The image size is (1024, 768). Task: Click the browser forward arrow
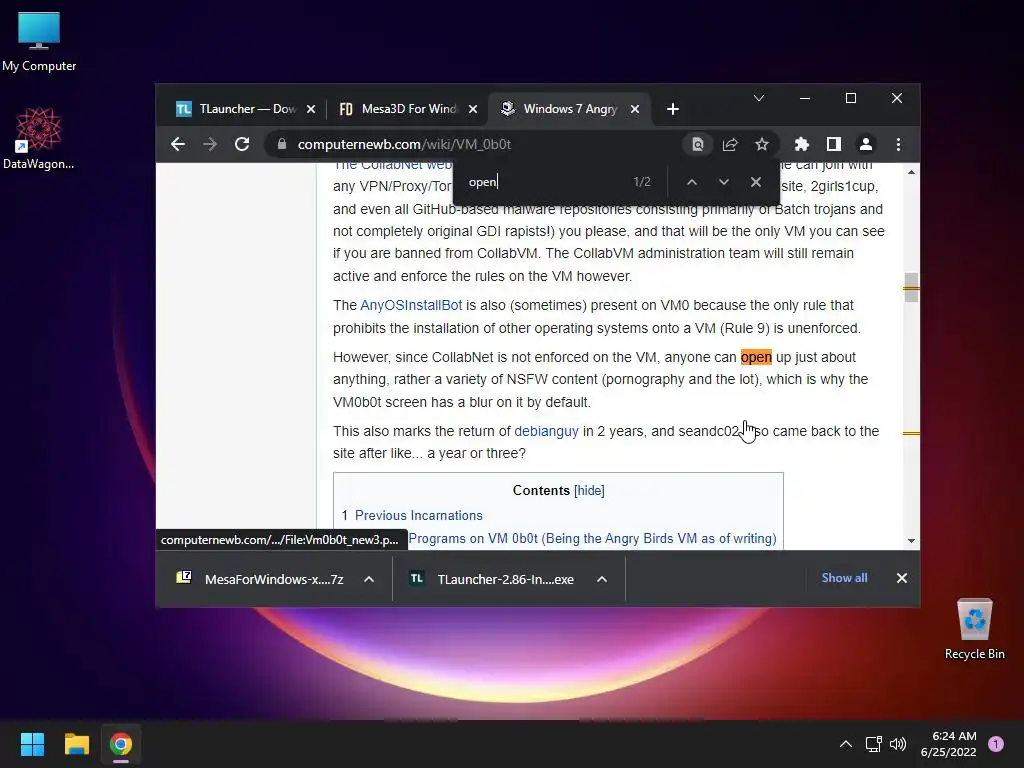pyautogui.click(x=210, y=144)
